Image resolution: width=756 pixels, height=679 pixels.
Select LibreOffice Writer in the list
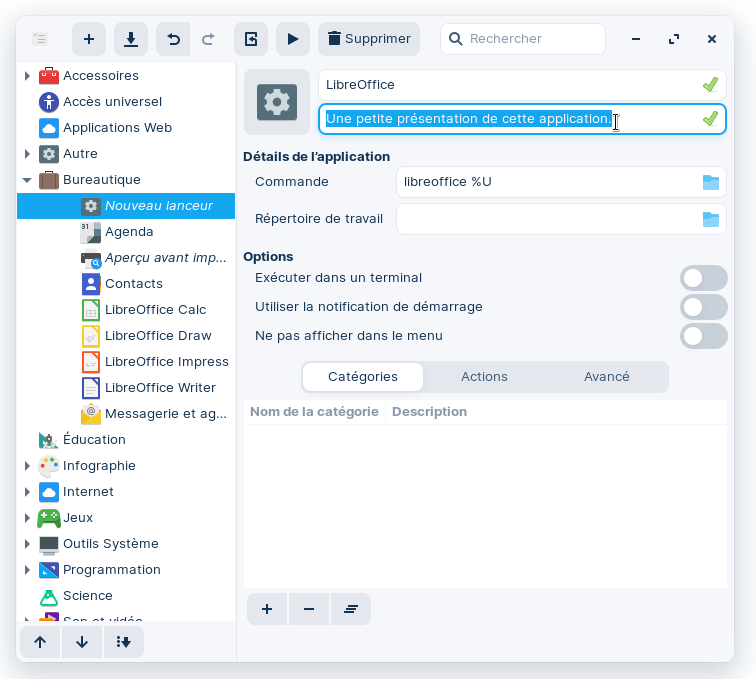pyautogui.click(x=160, y=388)
